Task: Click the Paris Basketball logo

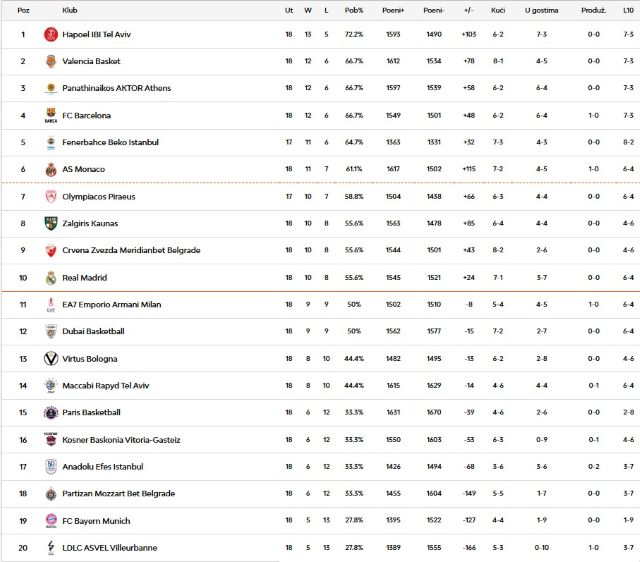Action: 51,412
